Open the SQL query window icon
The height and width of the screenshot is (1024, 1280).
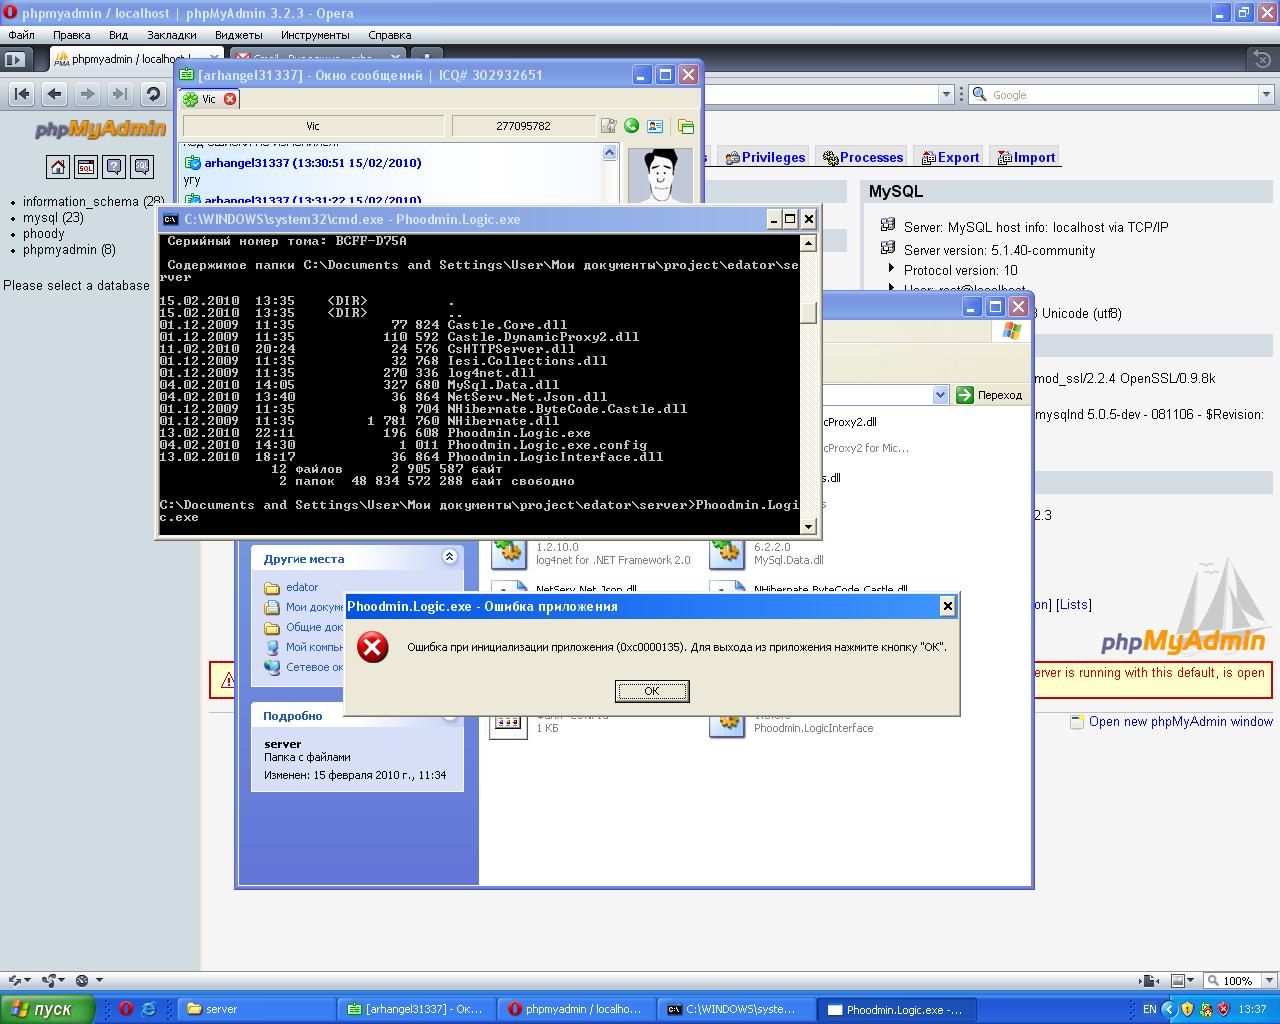point(86,167)
